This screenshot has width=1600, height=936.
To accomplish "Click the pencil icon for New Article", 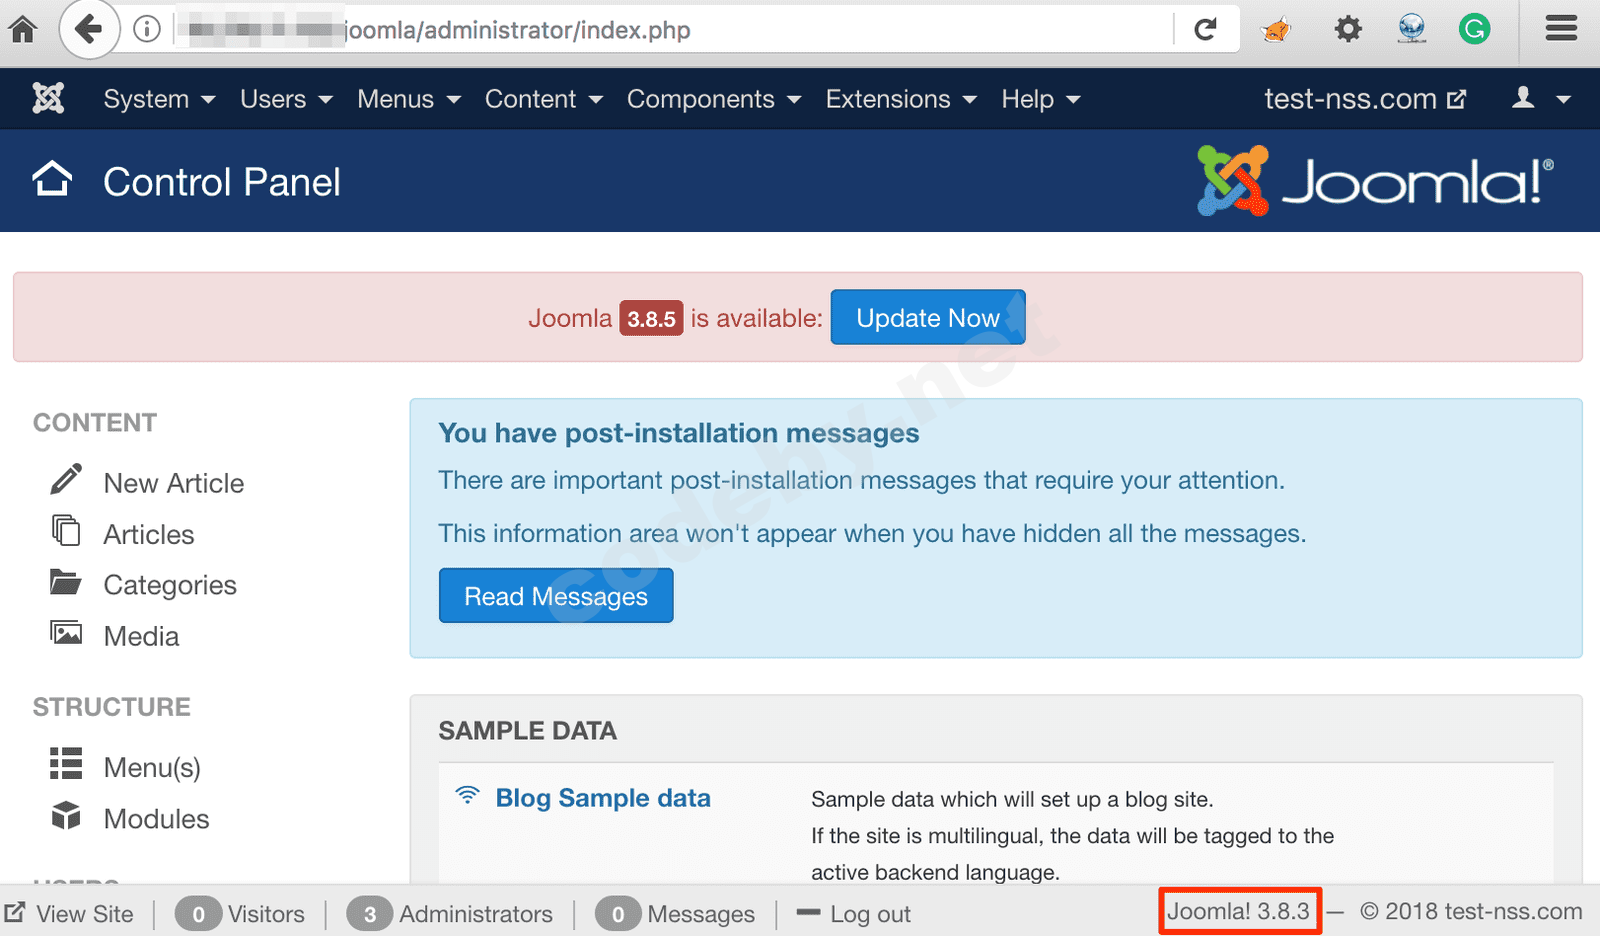I will (x=66, y=480).
